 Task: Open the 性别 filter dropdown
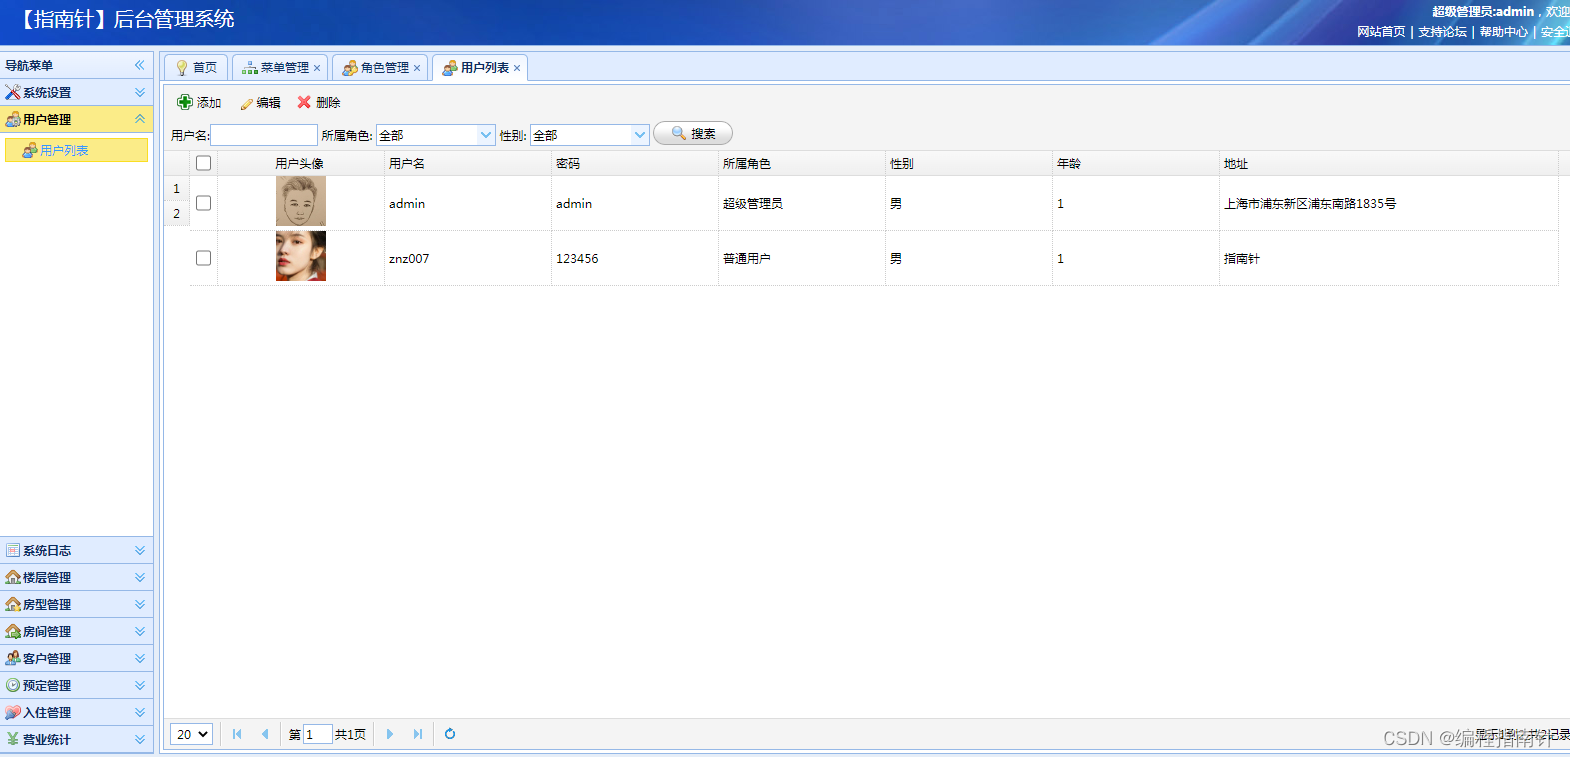[x=640, y=135]
